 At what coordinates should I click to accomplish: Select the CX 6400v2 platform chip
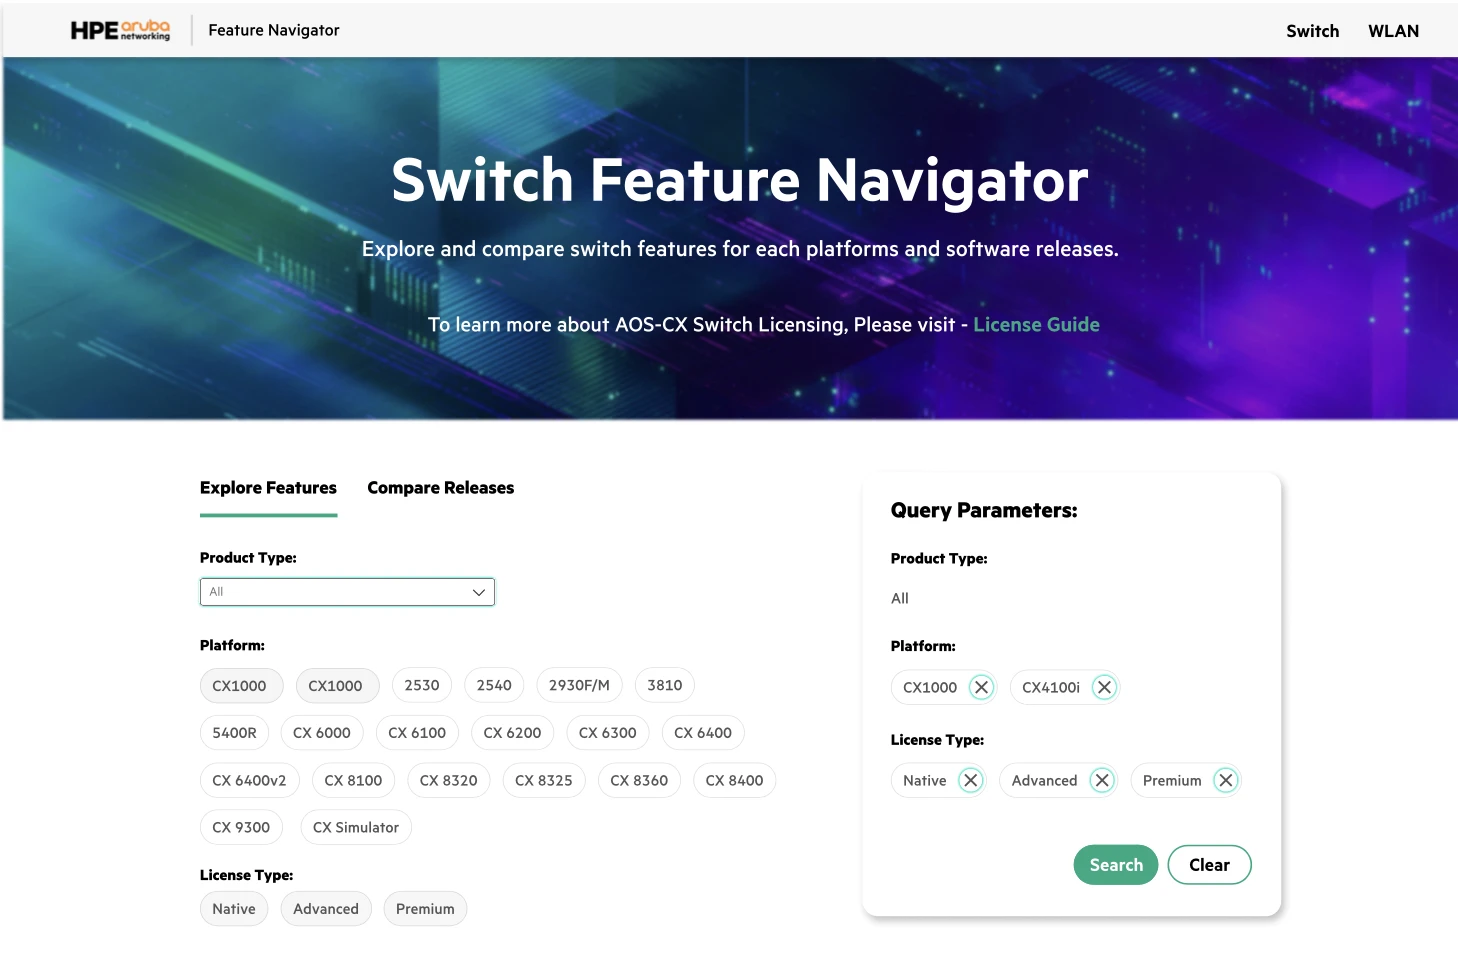249,780
